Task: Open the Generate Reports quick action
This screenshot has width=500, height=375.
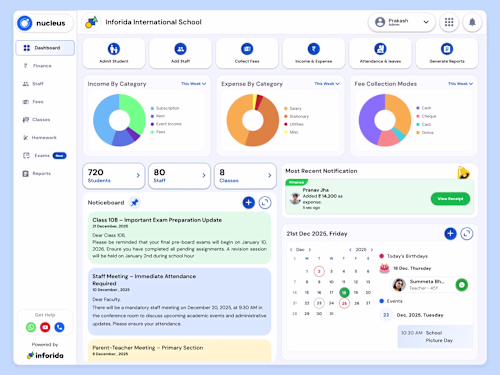Action: [x=447, y=53]
